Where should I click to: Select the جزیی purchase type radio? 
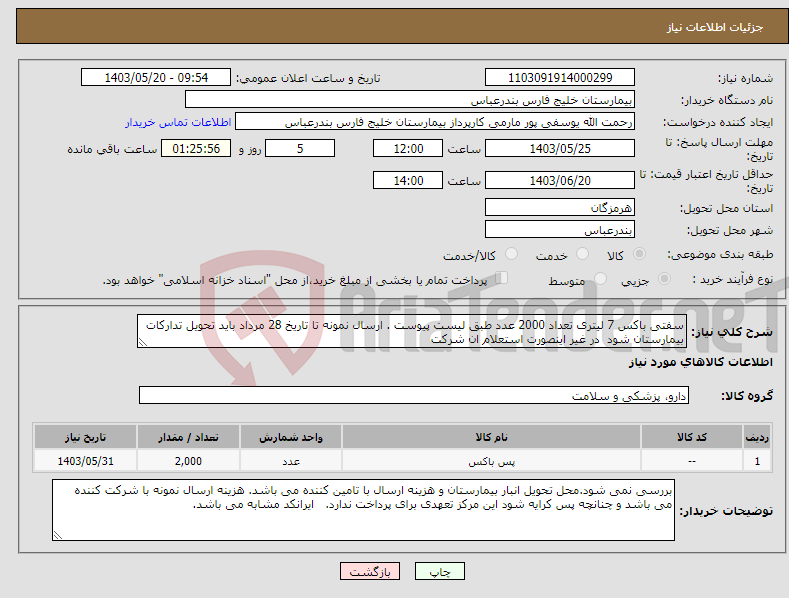point(664,278)
